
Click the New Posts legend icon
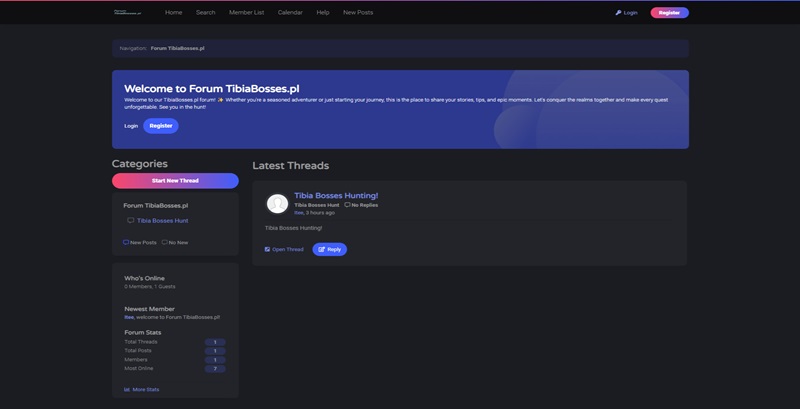pos(126,242)
